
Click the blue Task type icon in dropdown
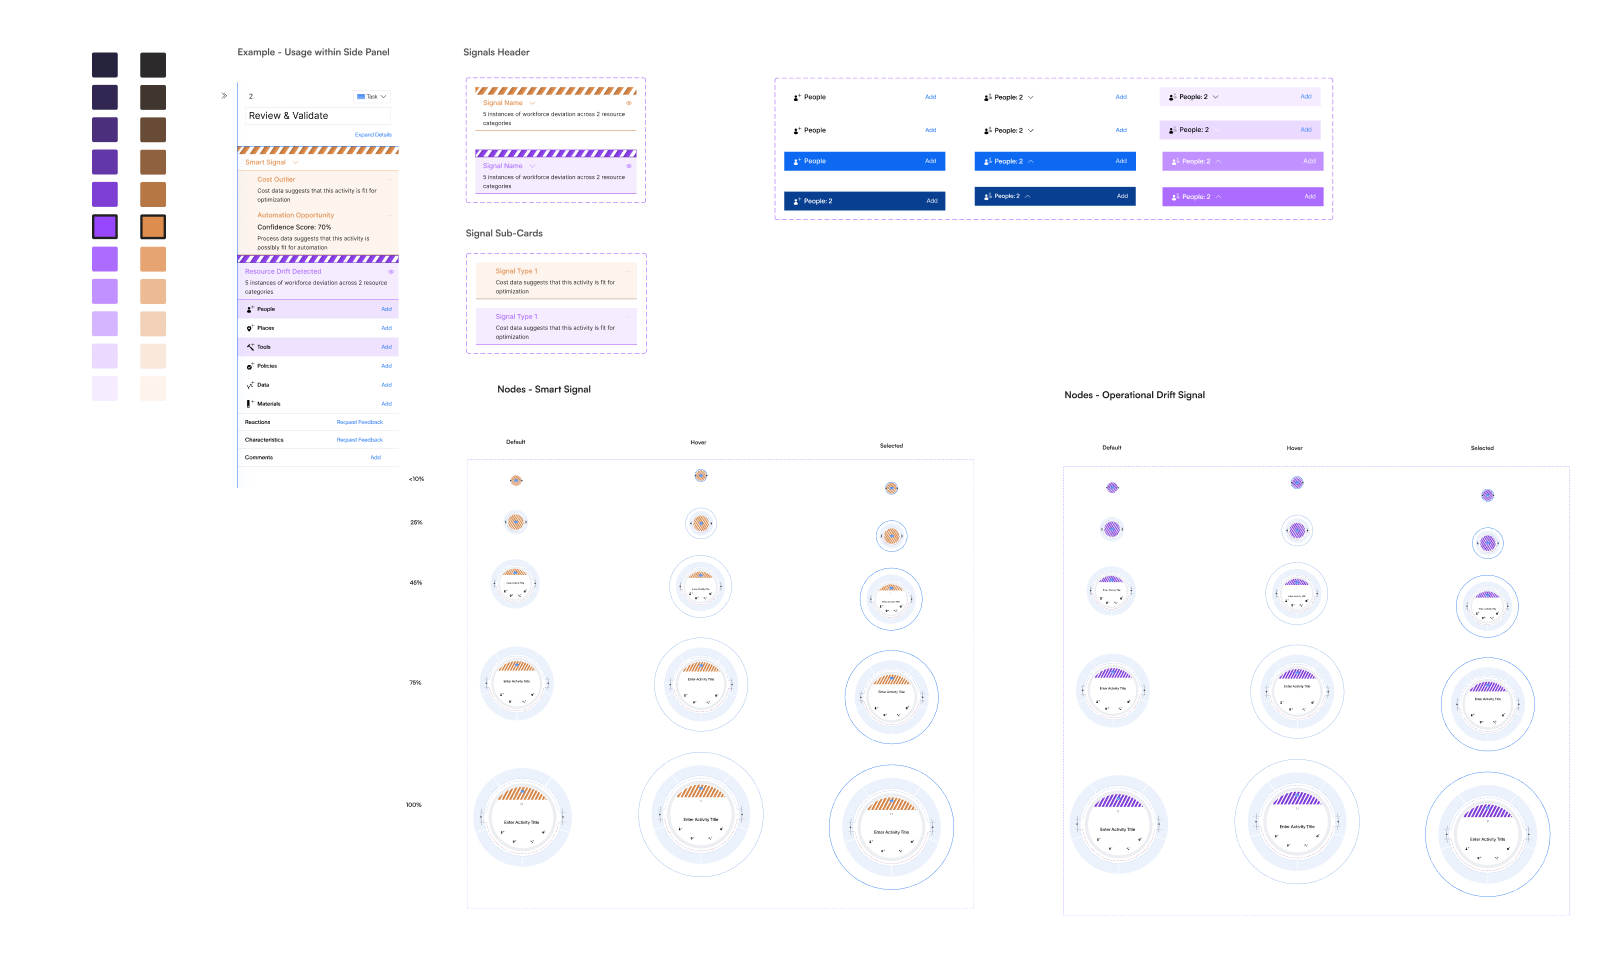coord(361,97)
